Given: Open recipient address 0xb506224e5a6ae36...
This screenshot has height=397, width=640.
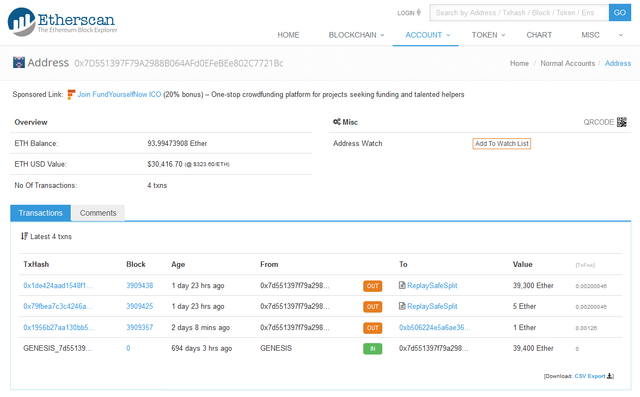Looking at the screenshot, I should 435,328.
